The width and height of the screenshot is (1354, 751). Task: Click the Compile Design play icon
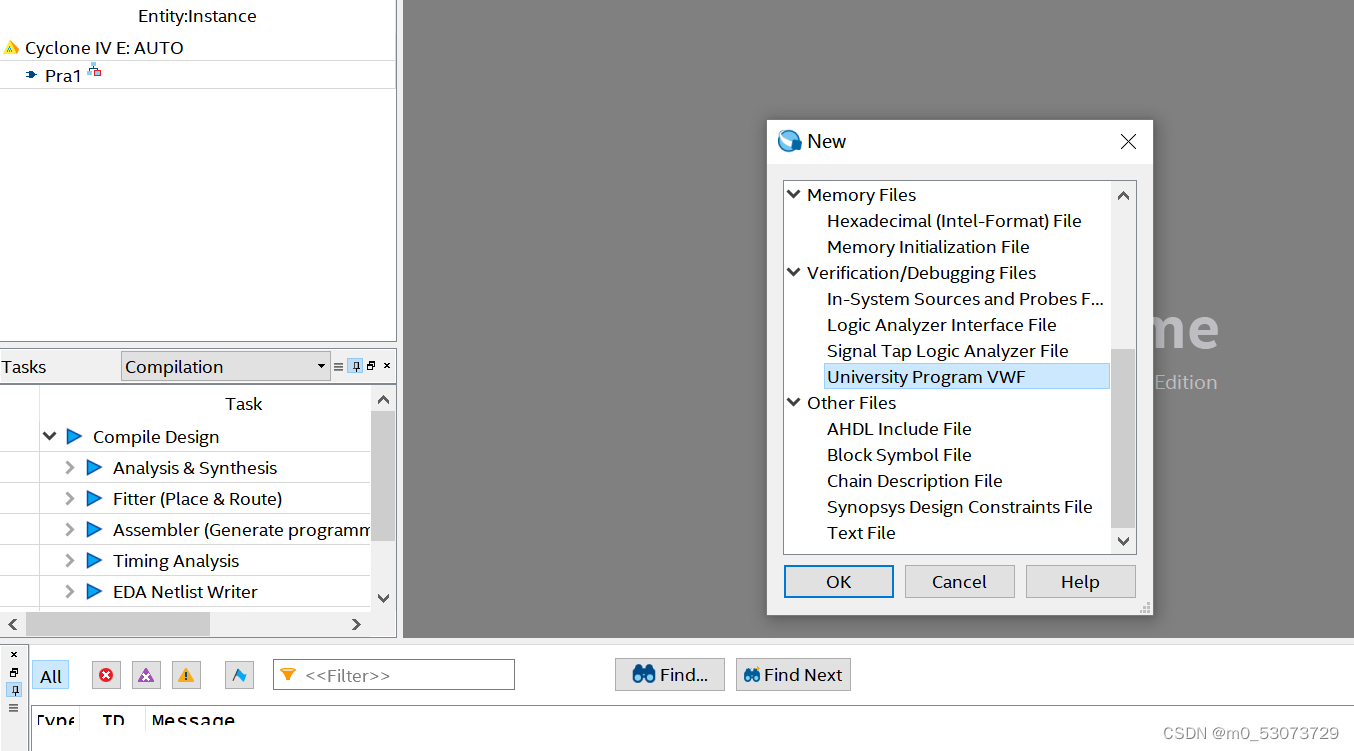pyautogui.click(x=74, y=436)
